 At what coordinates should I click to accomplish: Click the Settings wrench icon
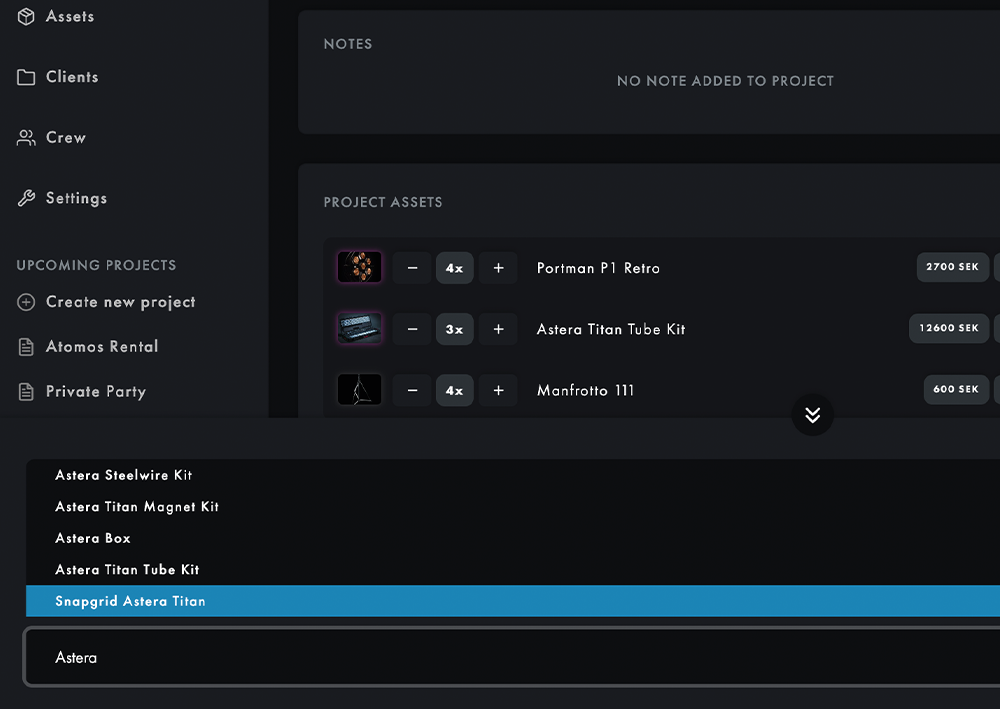coord(26,198)
